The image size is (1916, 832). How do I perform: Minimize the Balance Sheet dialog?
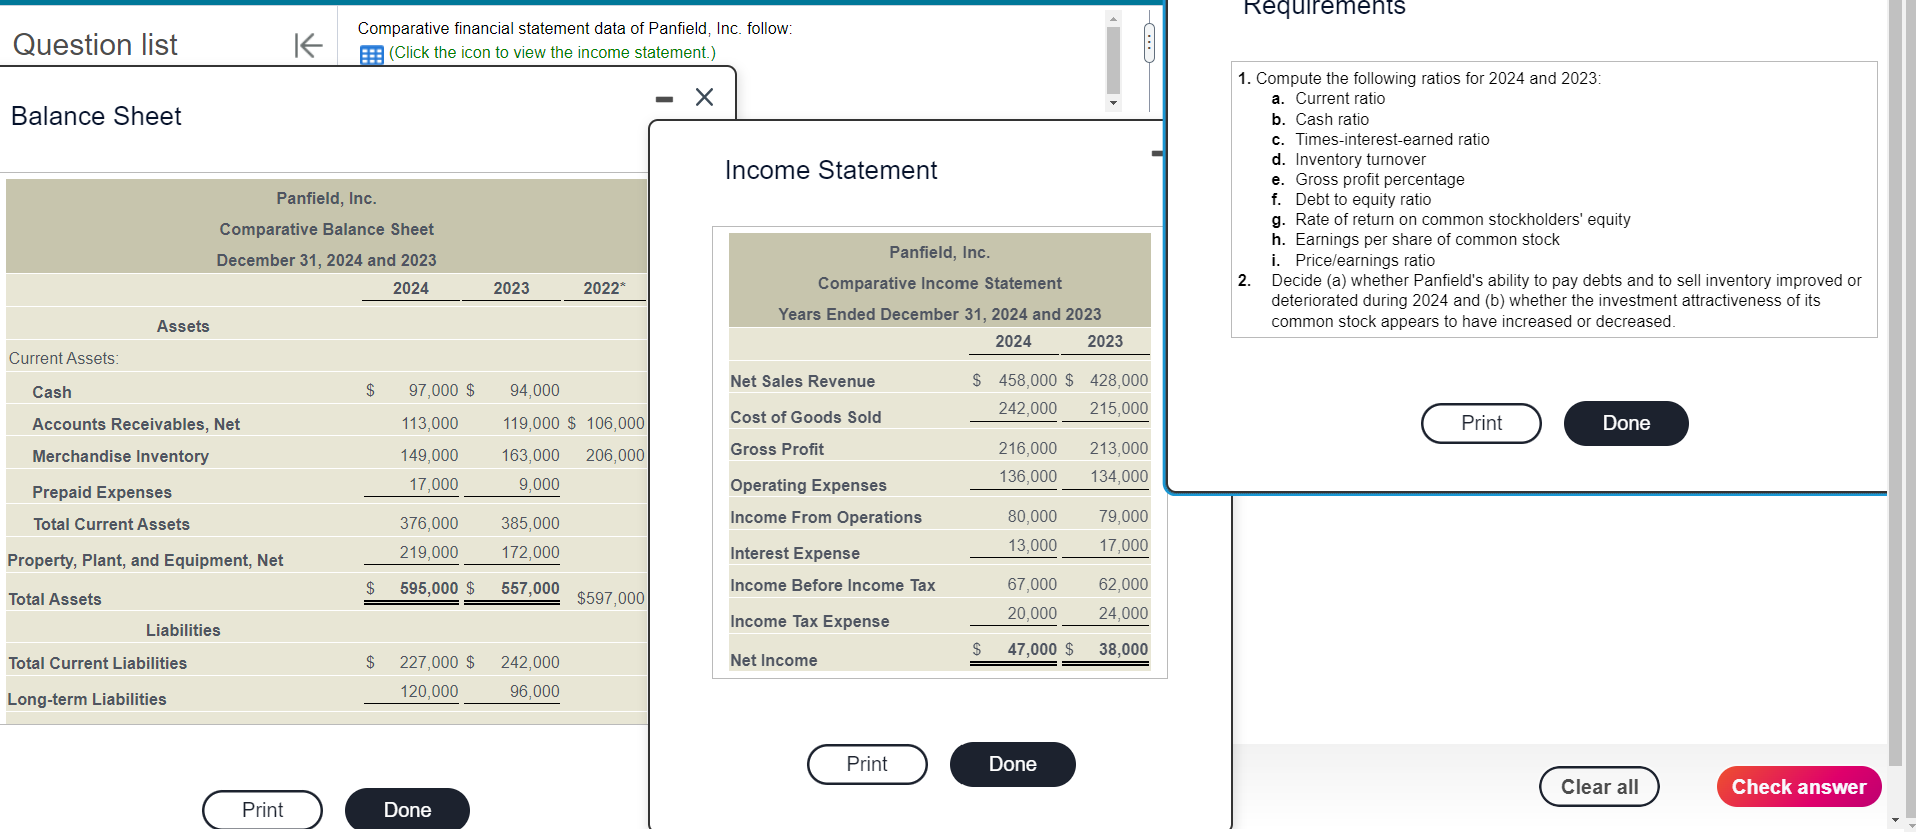(x=664, y=99)
